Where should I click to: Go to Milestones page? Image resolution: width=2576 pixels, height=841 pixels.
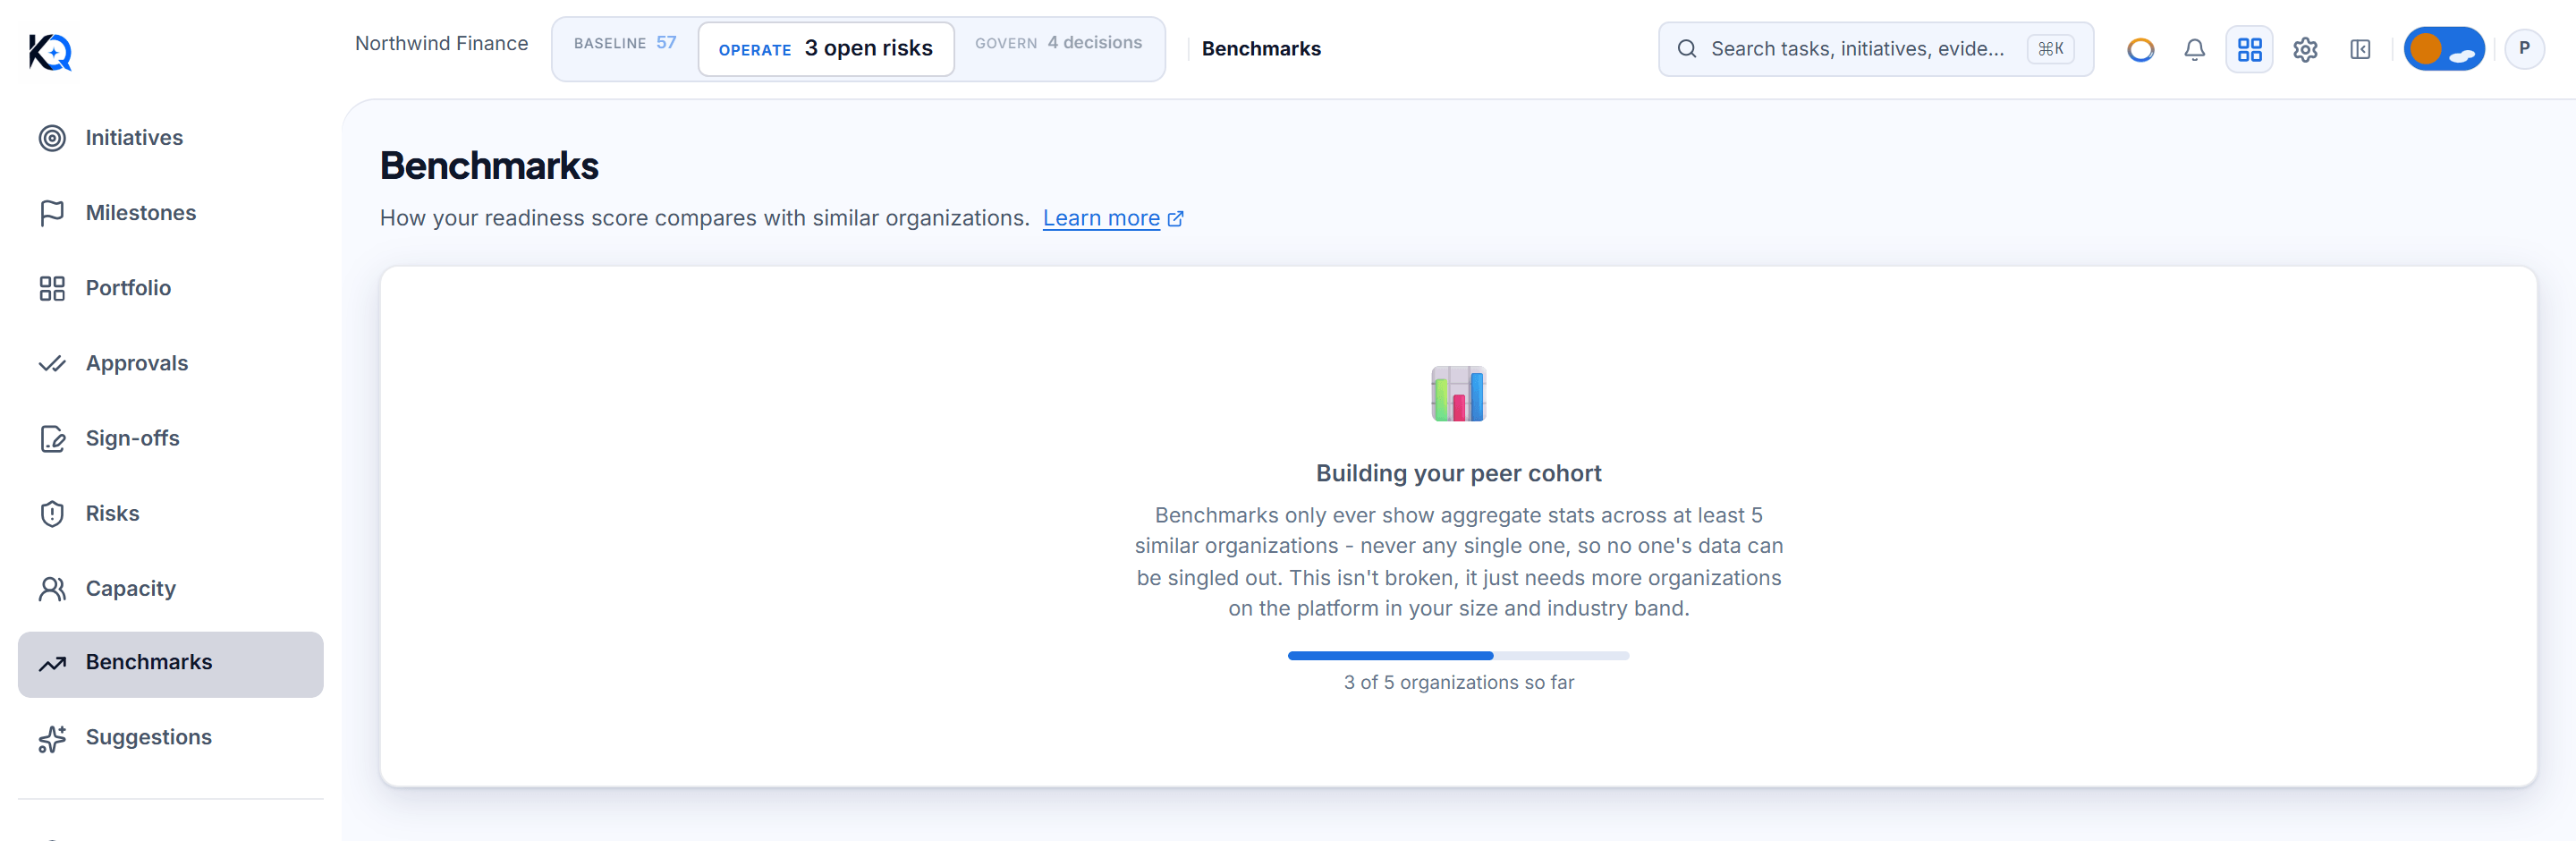[170, 213]
